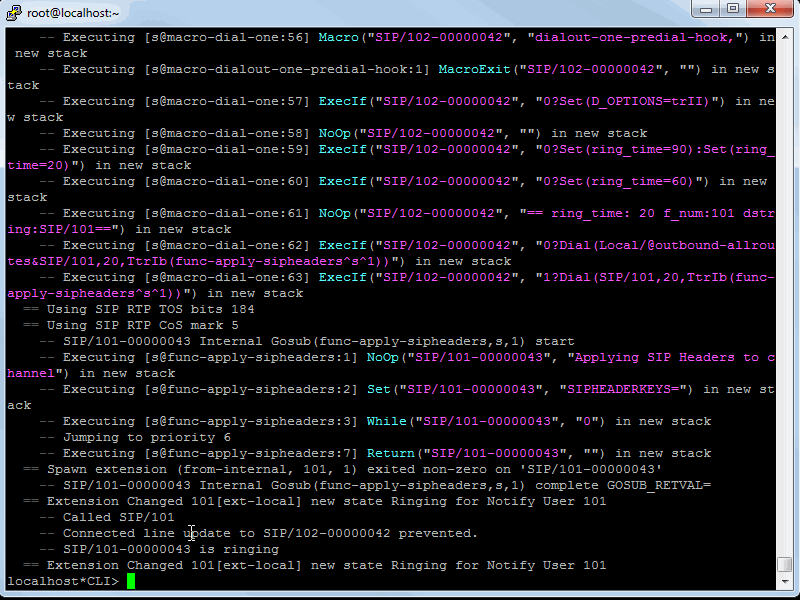Click the text 'Called SIP/101'
Screen dimensions: 800x600
tap(118, 517)
